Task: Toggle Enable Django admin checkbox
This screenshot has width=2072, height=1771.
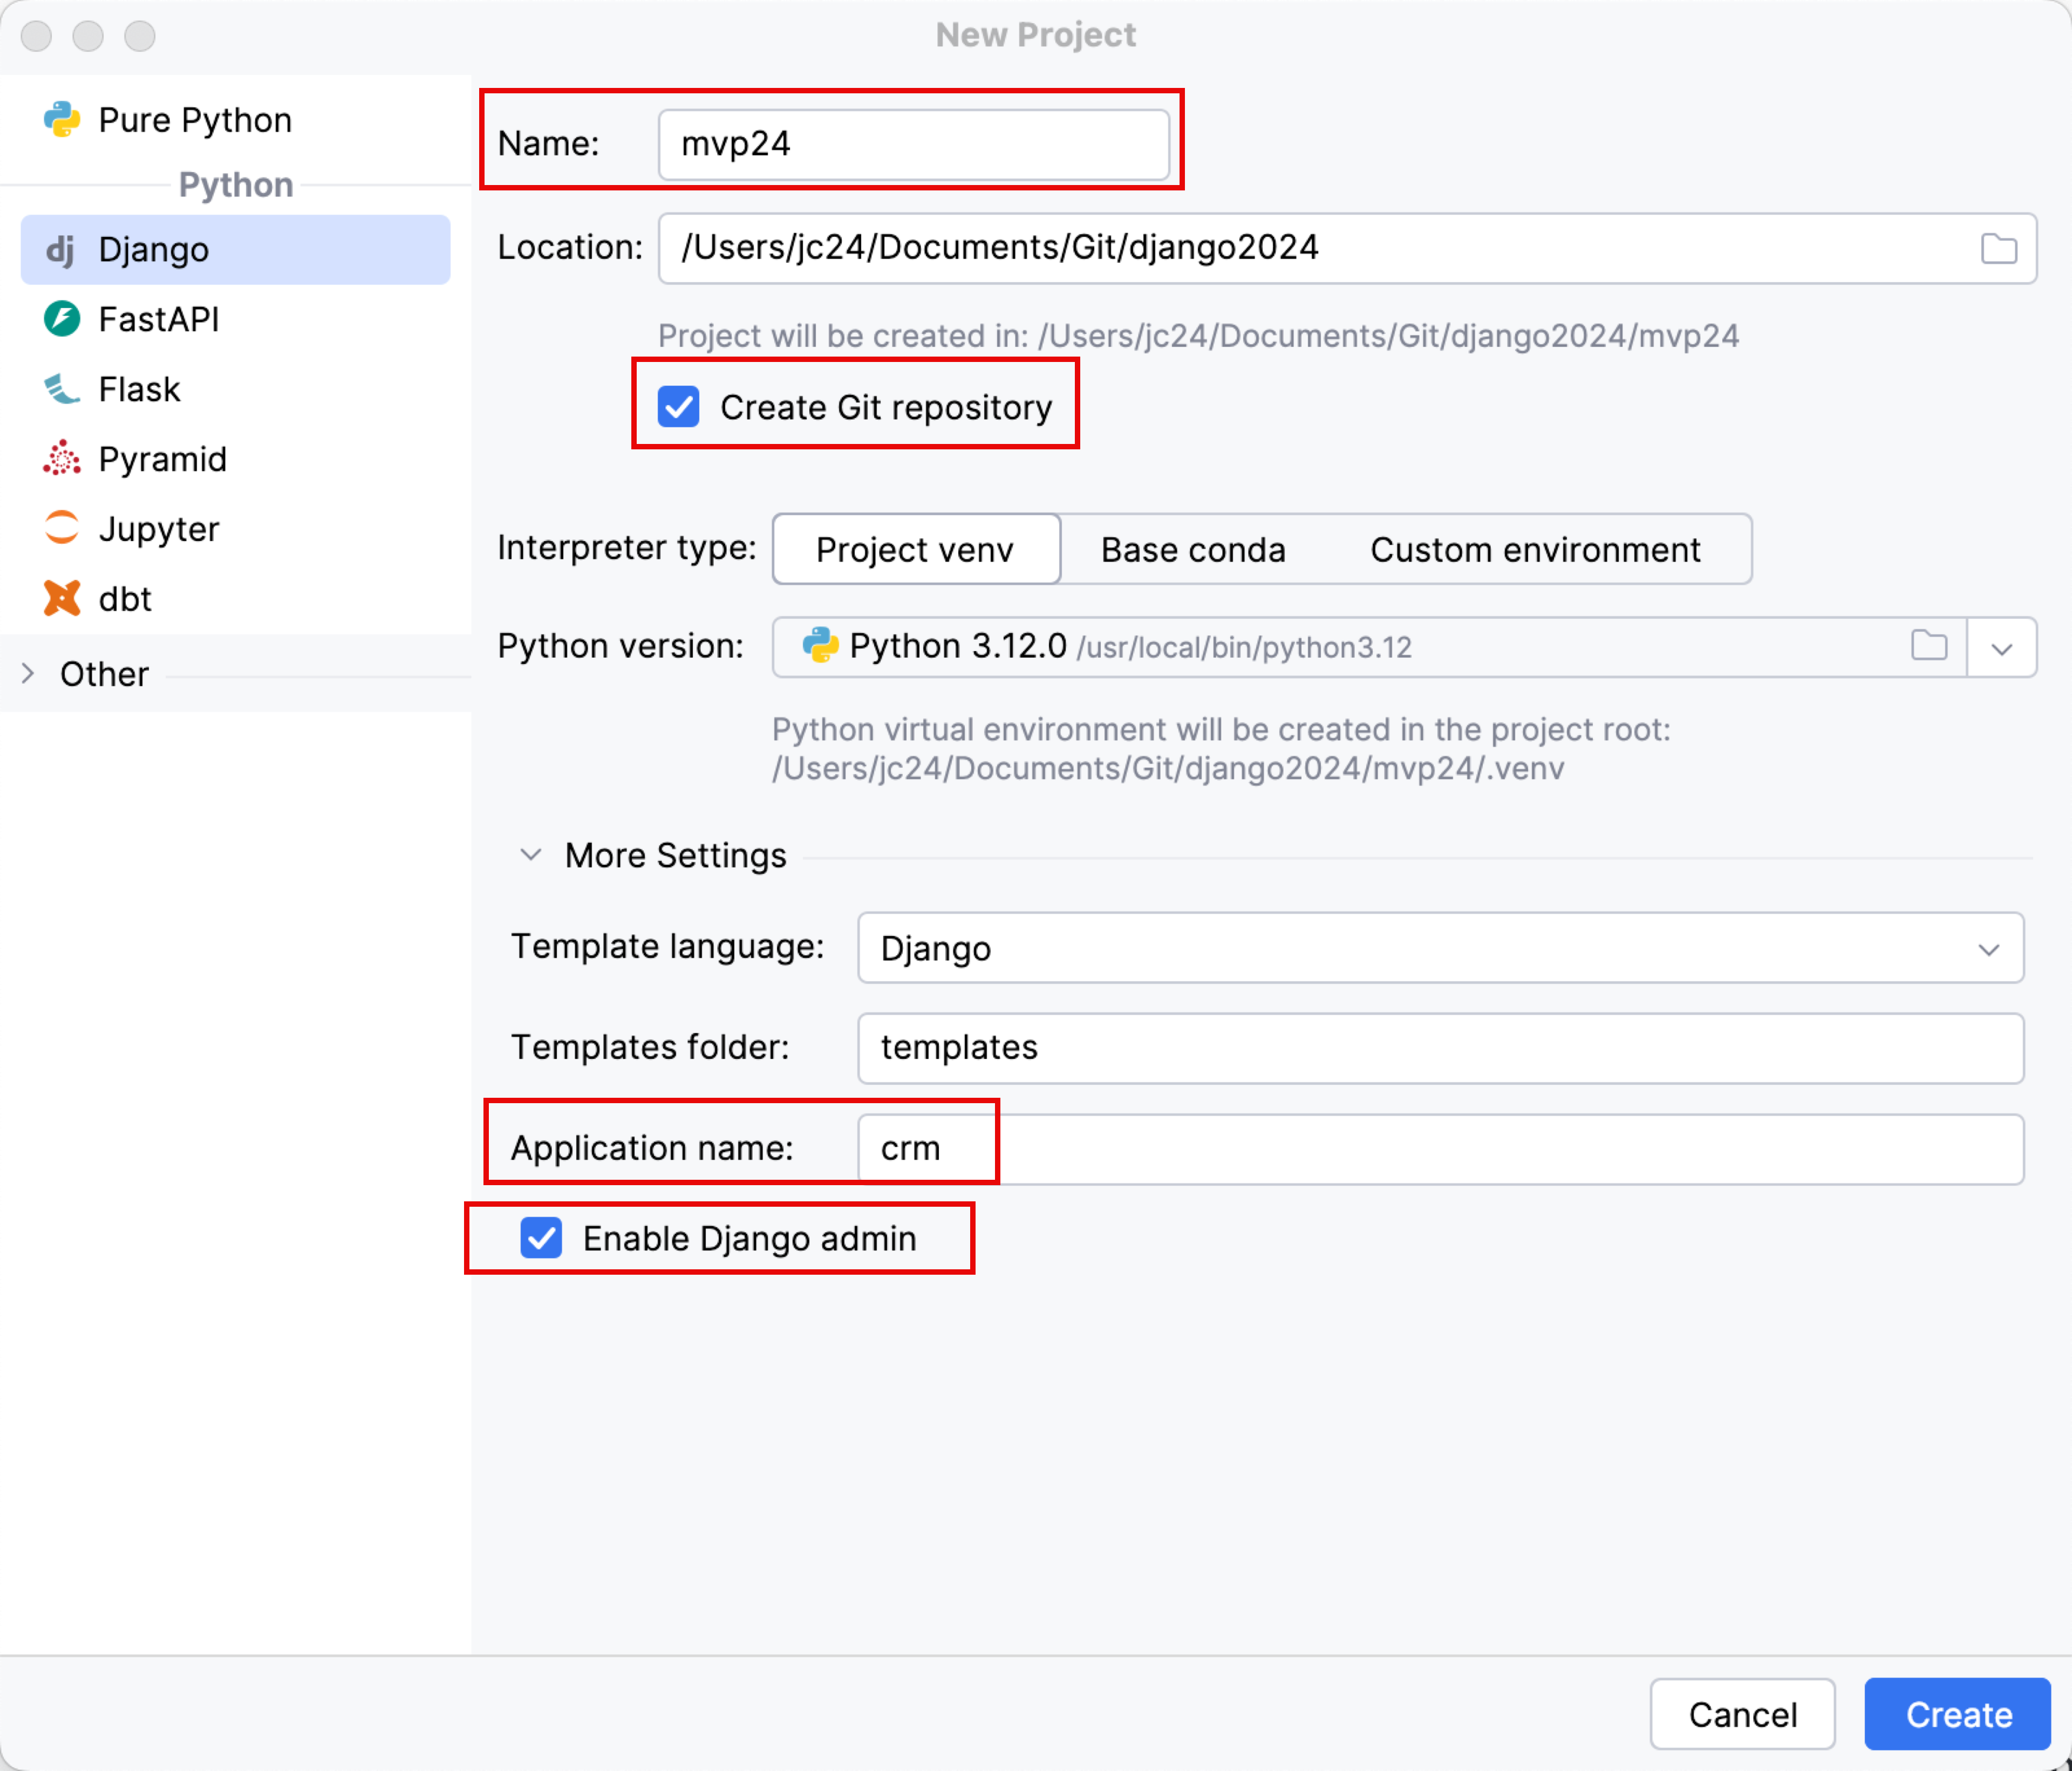Action: (x=541, y=1238)
